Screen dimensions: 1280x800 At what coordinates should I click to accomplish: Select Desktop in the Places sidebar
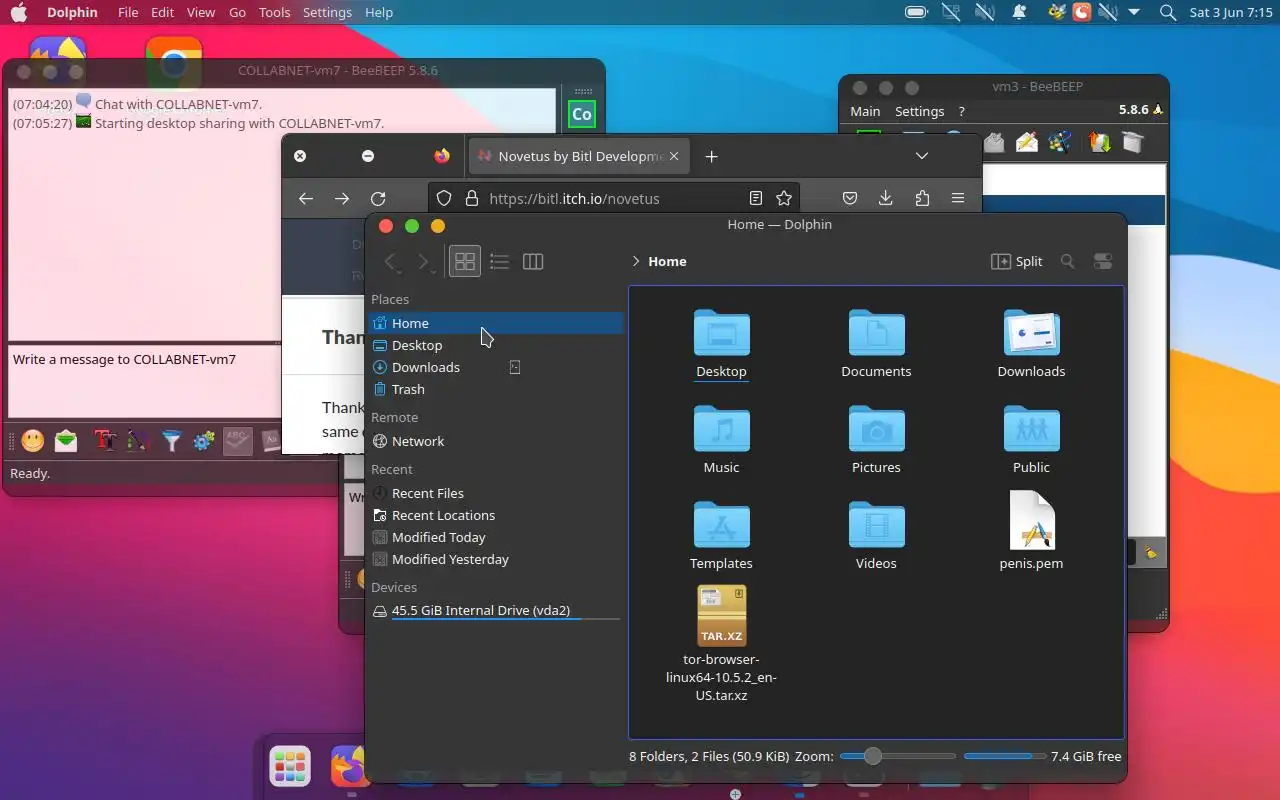pos(496,345)
